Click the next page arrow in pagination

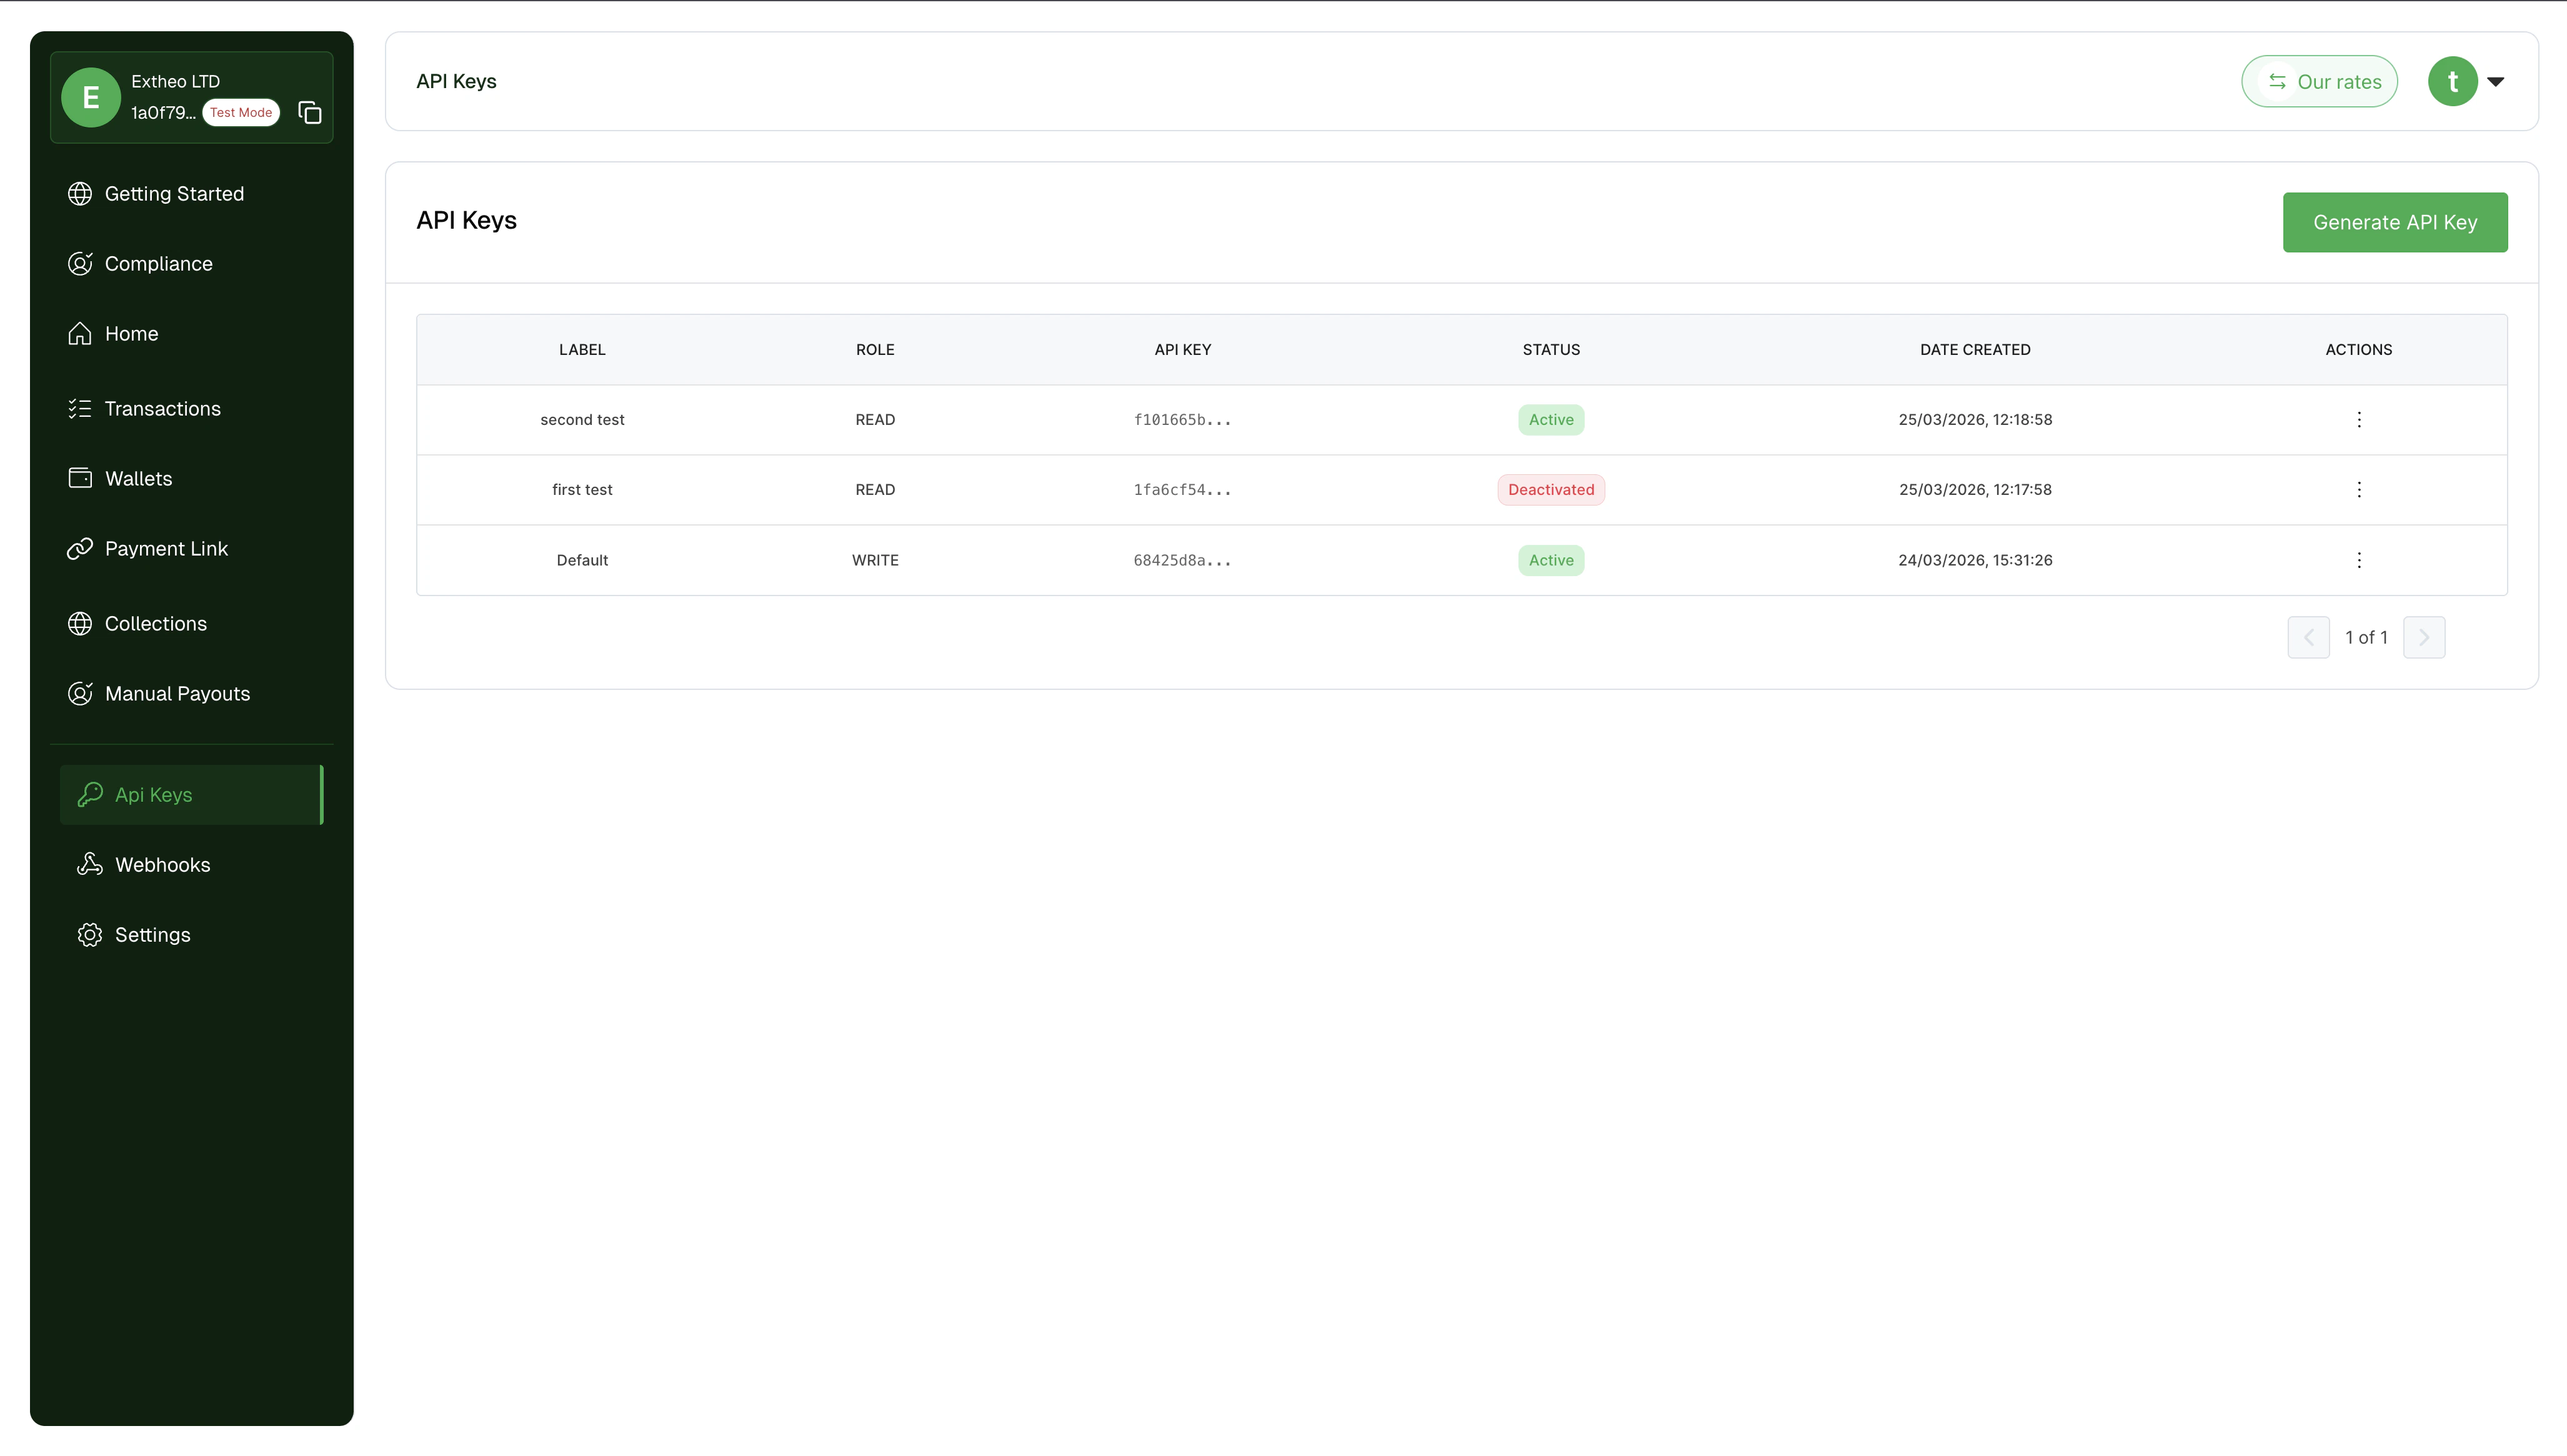[2424, 637]
